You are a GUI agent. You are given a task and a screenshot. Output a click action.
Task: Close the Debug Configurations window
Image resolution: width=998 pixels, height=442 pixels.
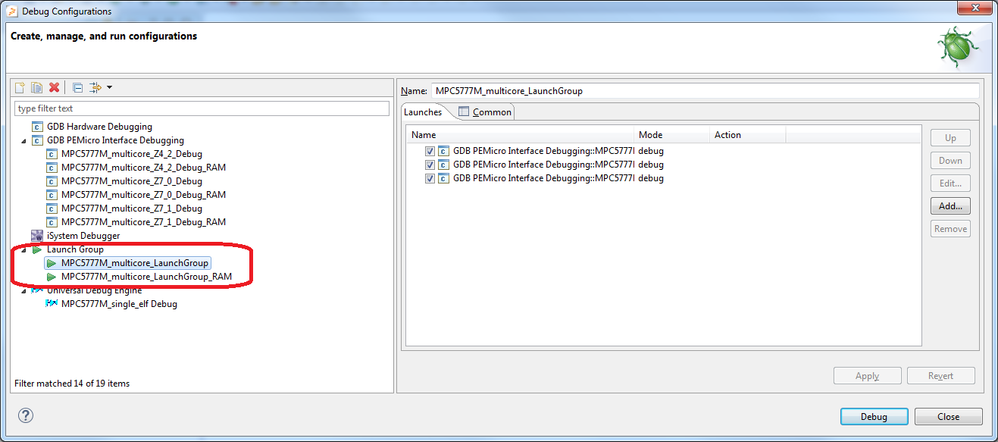click(x=975, y=10)
